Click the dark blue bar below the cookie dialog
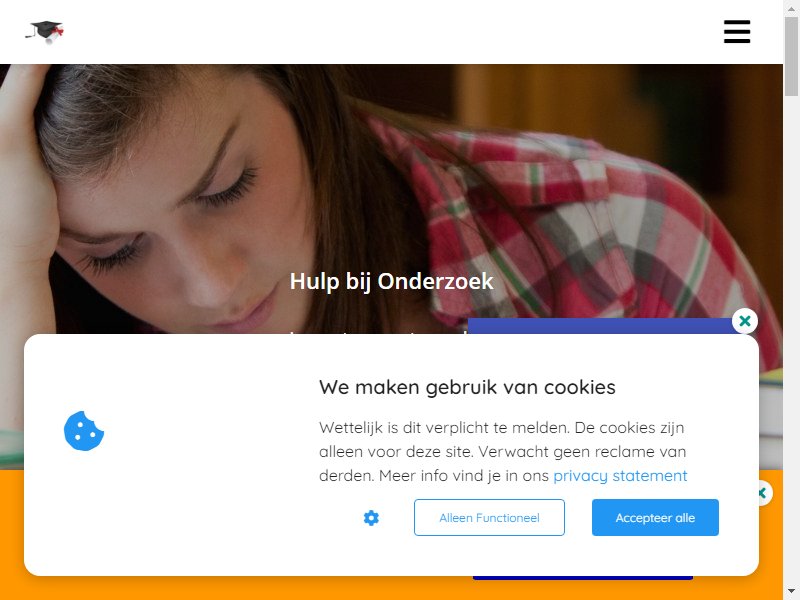Screen dimensions: 800x600 583,578
